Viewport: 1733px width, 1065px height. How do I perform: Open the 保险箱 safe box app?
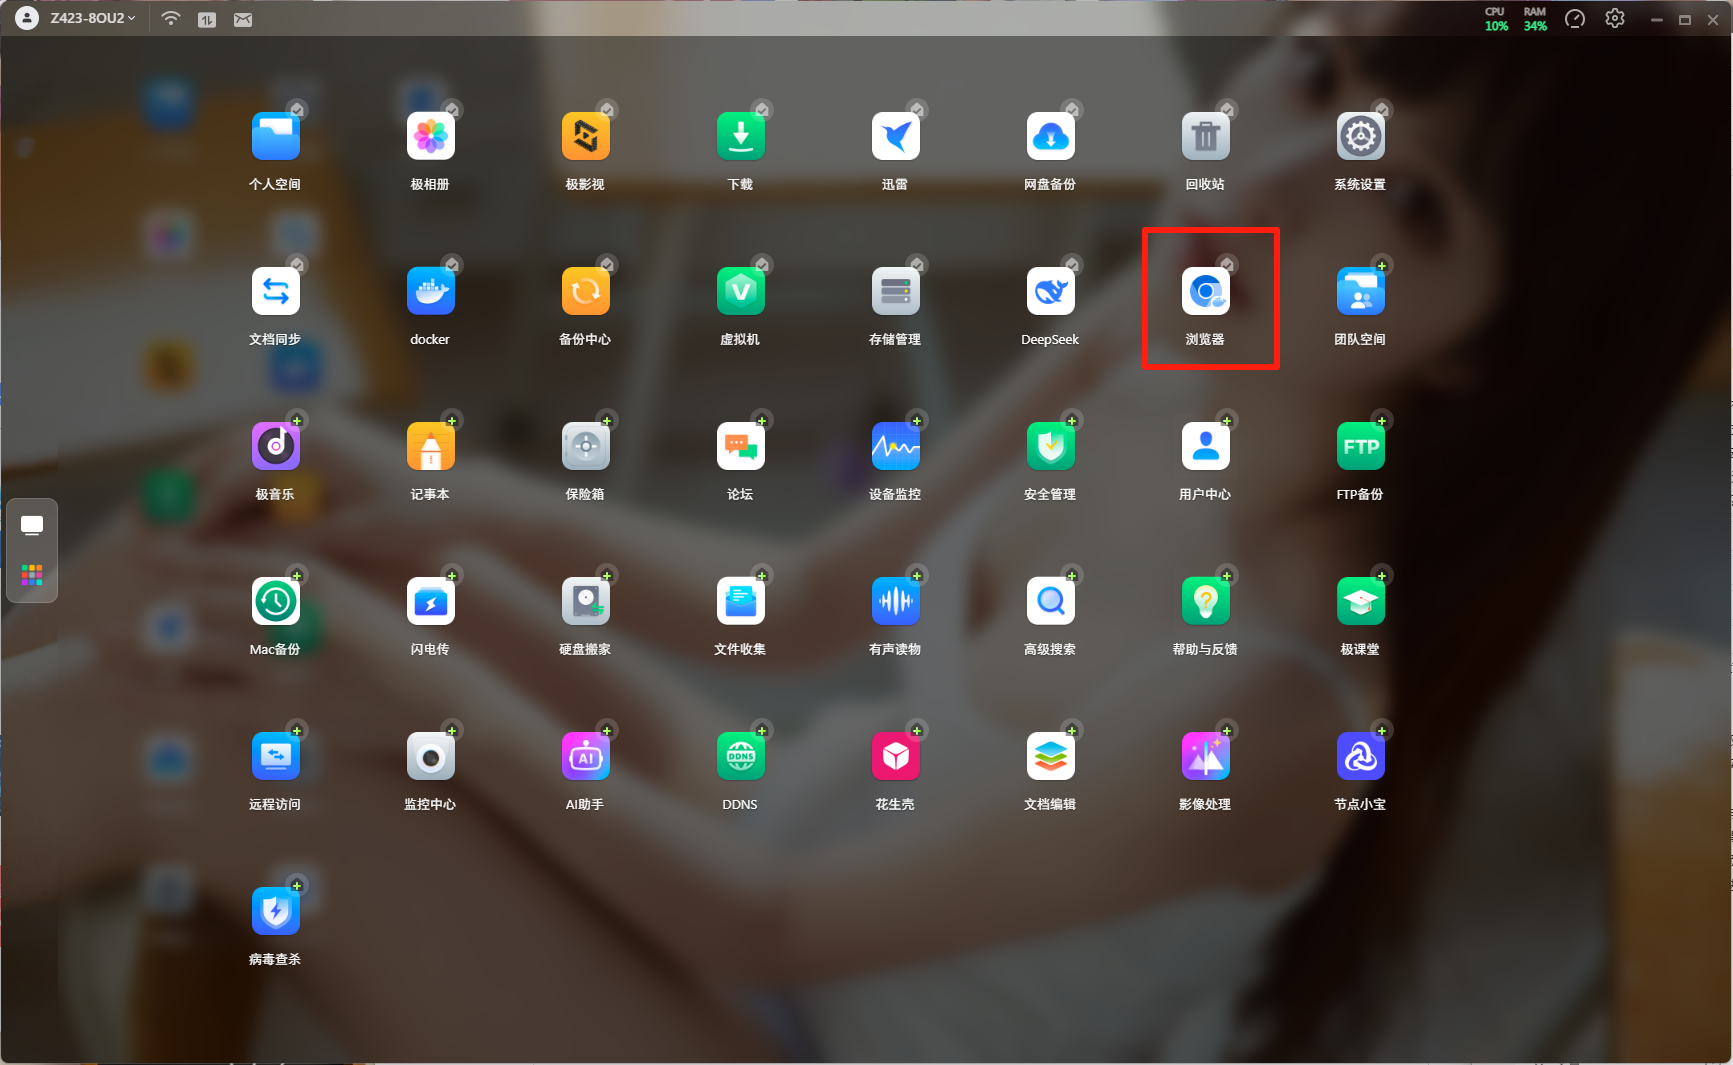click(586, 446)
